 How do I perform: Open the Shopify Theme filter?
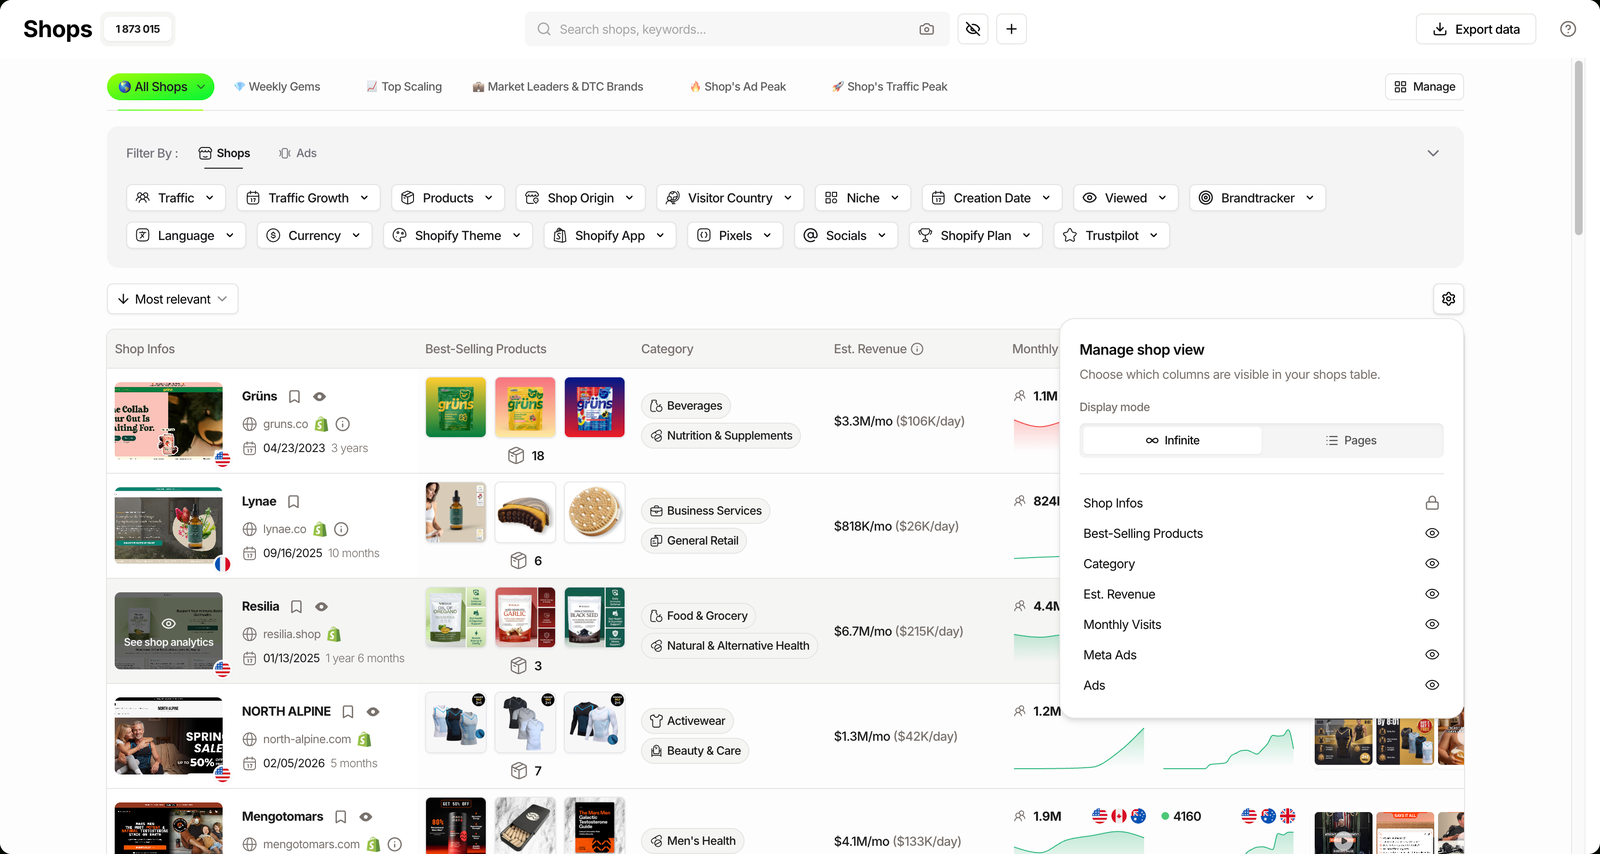[458, 236]
